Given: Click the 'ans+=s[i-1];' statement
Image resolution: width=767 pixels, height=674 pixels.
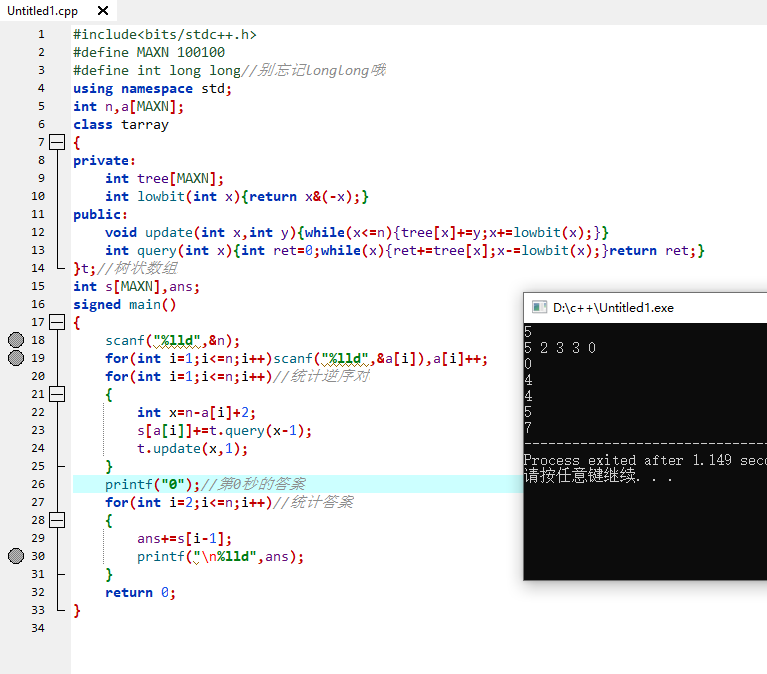Looking at the screenshot, I should (x=184, y=539).
